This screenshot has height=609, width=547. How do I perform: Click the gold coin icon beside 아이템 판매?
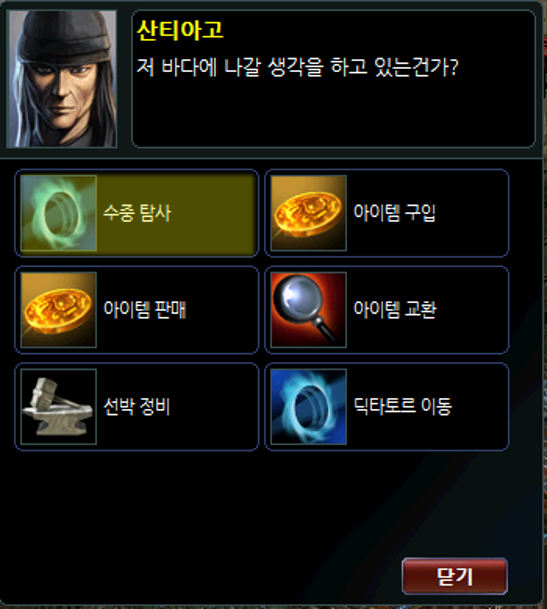coord(59,310)
